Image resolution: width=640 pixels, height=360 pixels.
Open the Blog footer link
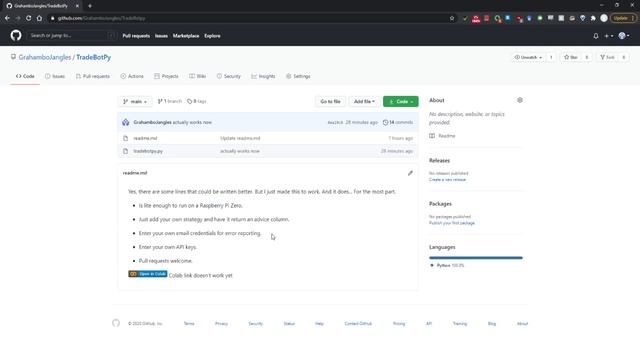click(x=492, y=324)
